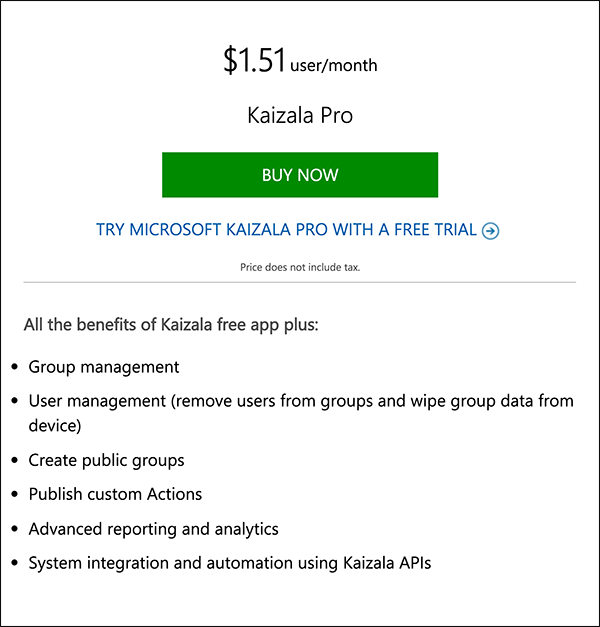600x627 pixels.
Task: Click the user/month pricing label
Action: (334, 66)
